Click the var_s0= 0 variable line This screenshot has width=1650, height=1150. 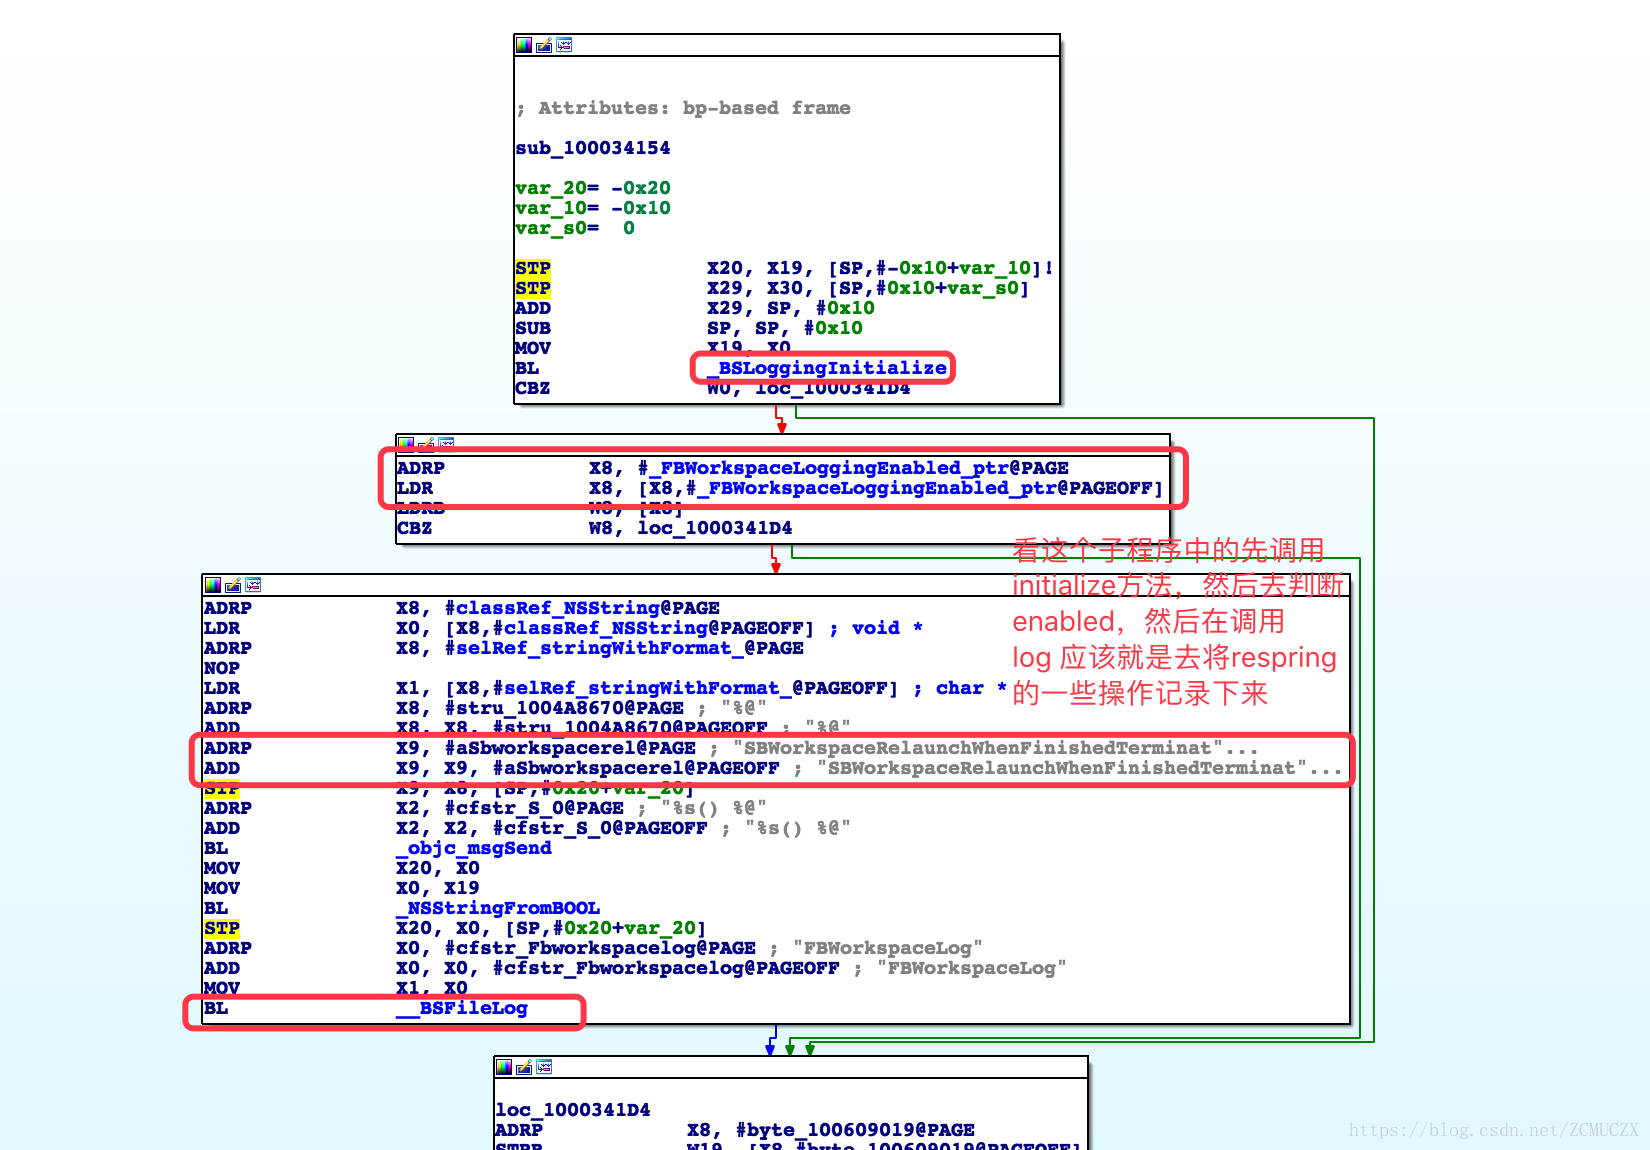pos(575,228)
